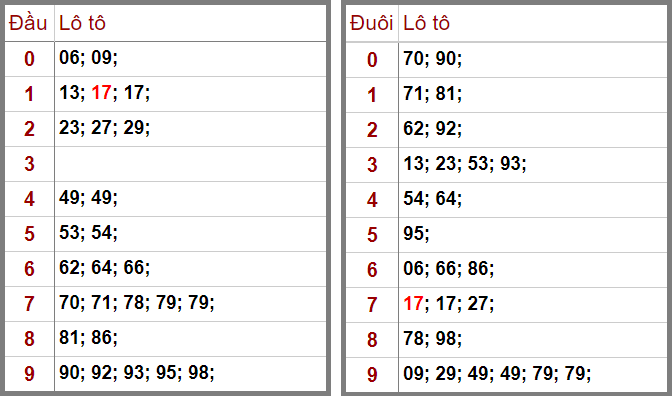Select the cell with 90; 92; 93; 95; 98;

click(x=190, y=373)
